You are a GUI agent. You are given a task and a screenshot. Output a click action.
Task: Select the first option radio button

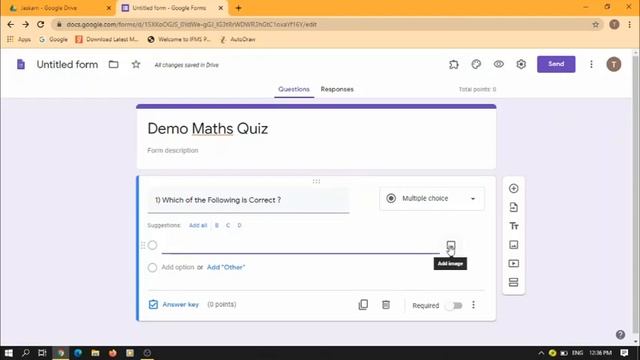pyautogui.click(x=152, y=245)
